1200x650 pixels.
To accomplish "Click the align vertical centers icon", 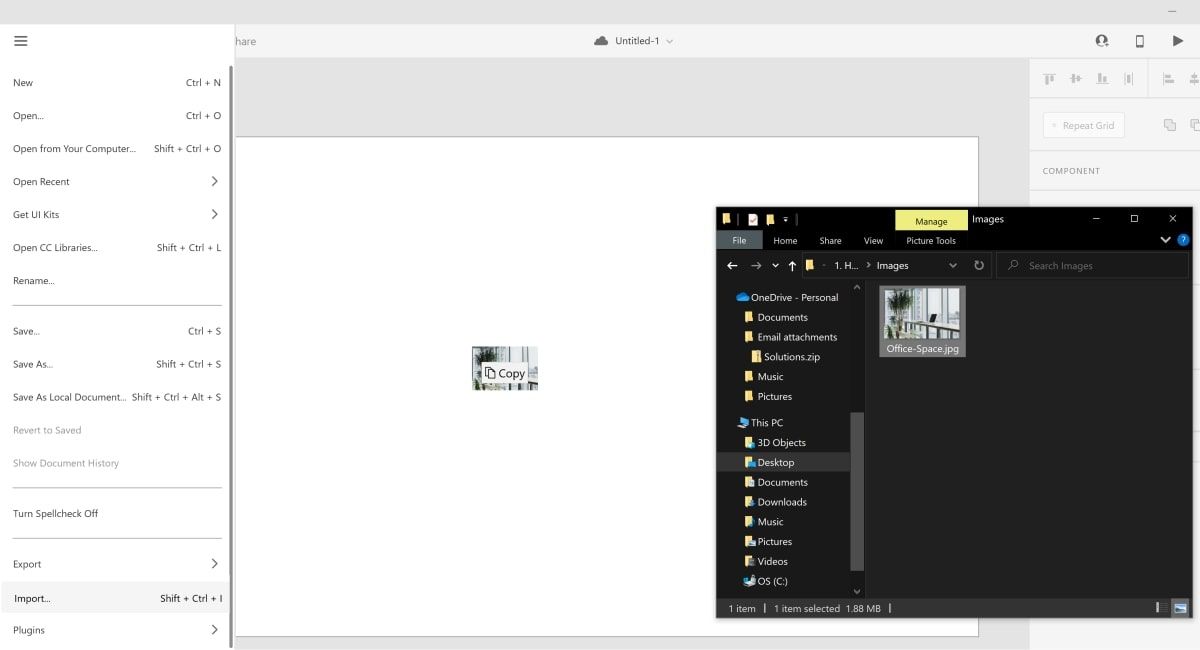I will click(x=1075, y=78).
